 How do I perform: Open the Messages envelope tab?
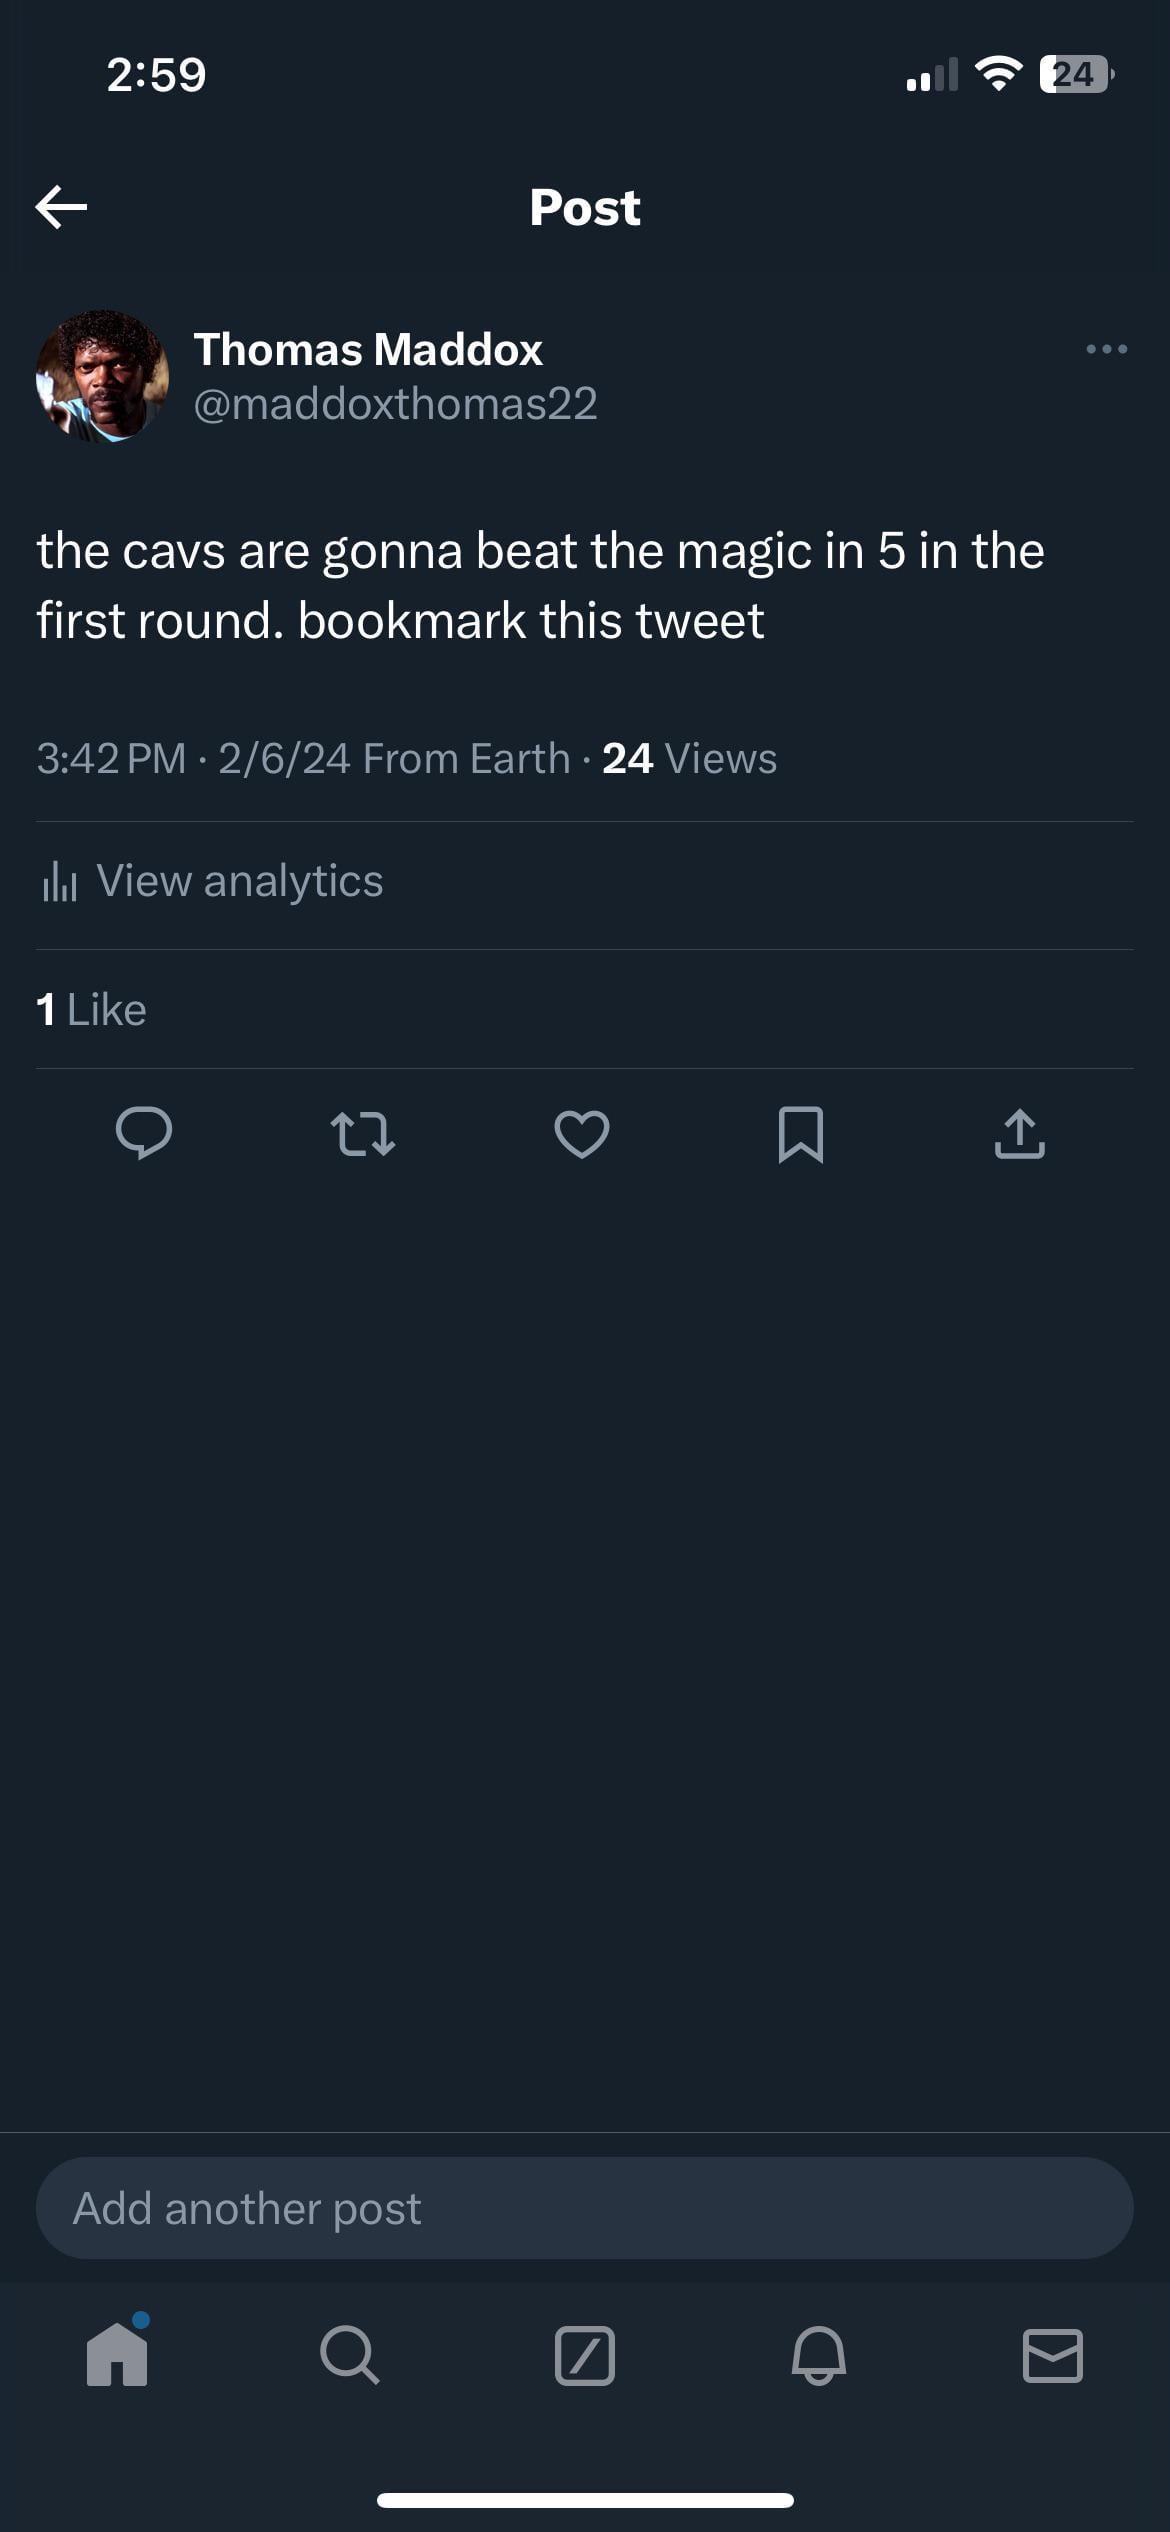pyautogui.click(x=1053, y=2355)
